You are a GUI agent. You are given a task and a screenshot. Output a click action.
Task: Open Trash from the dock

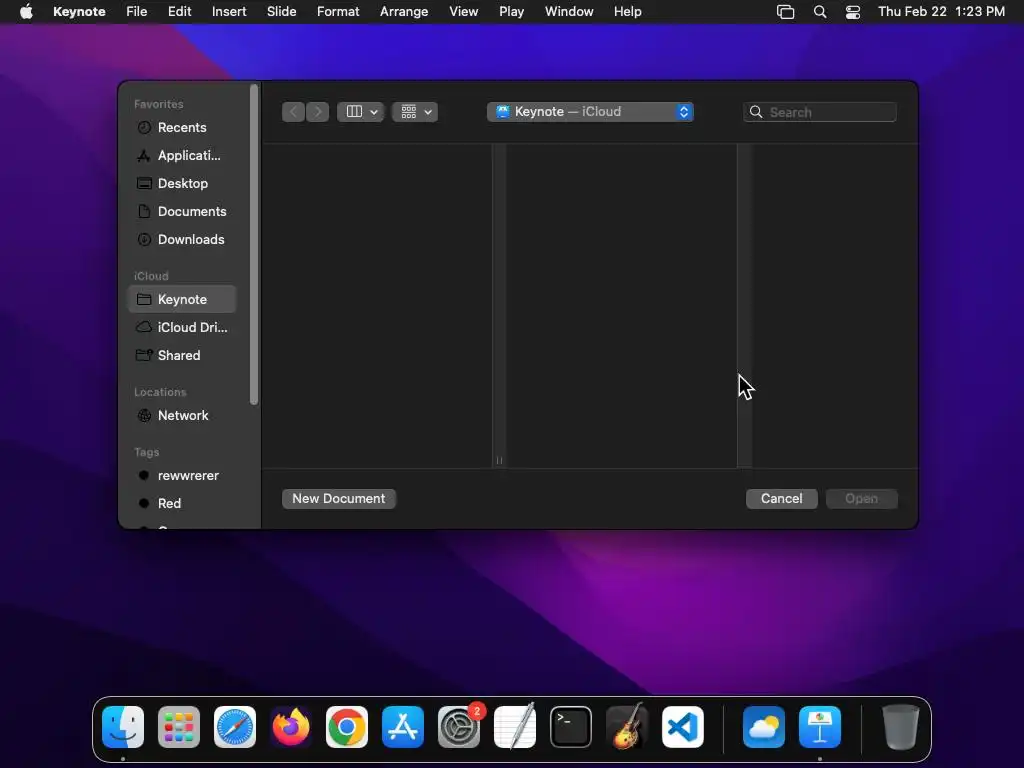tap(901, 727)
